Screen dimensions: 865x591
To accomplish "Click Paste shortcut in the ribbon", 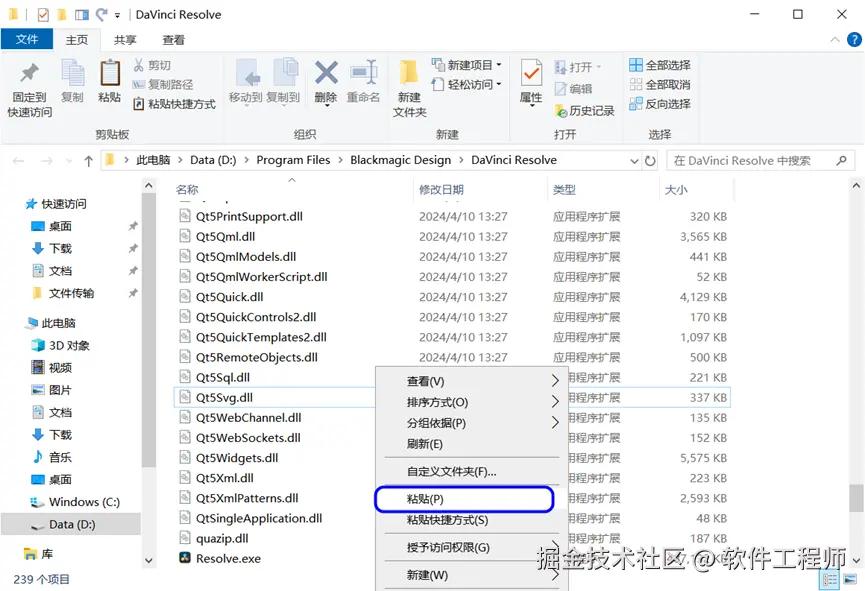I will pos(174,104).
